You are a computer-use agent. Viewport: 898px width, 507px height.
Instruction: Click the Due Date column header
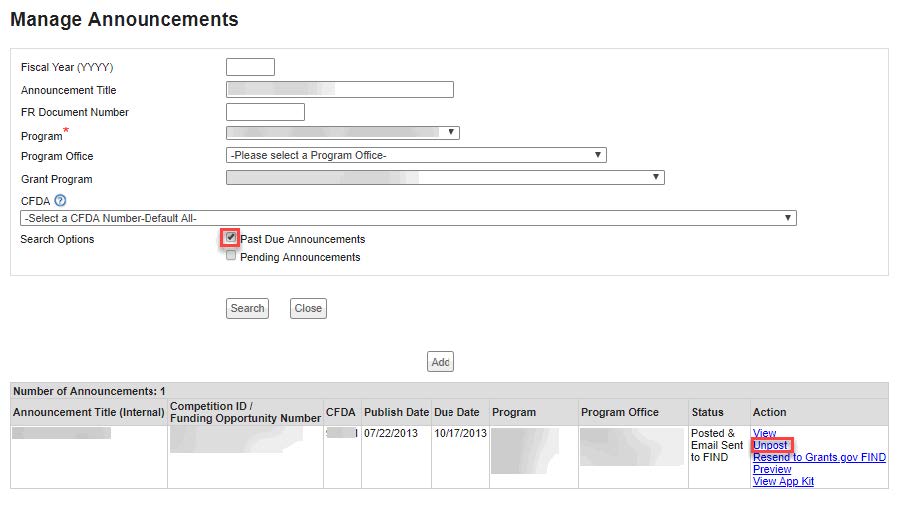click(x=457, y=412)
